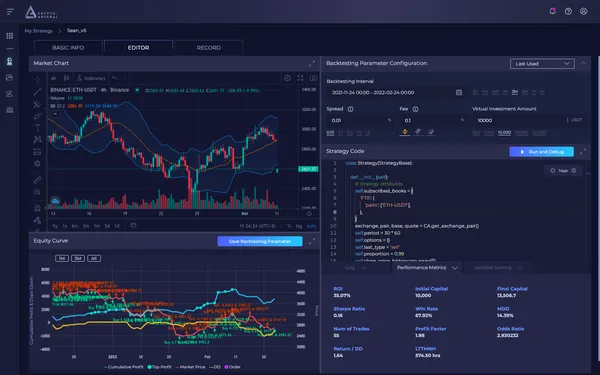Open chart settings gear icon

click(287, 78)
